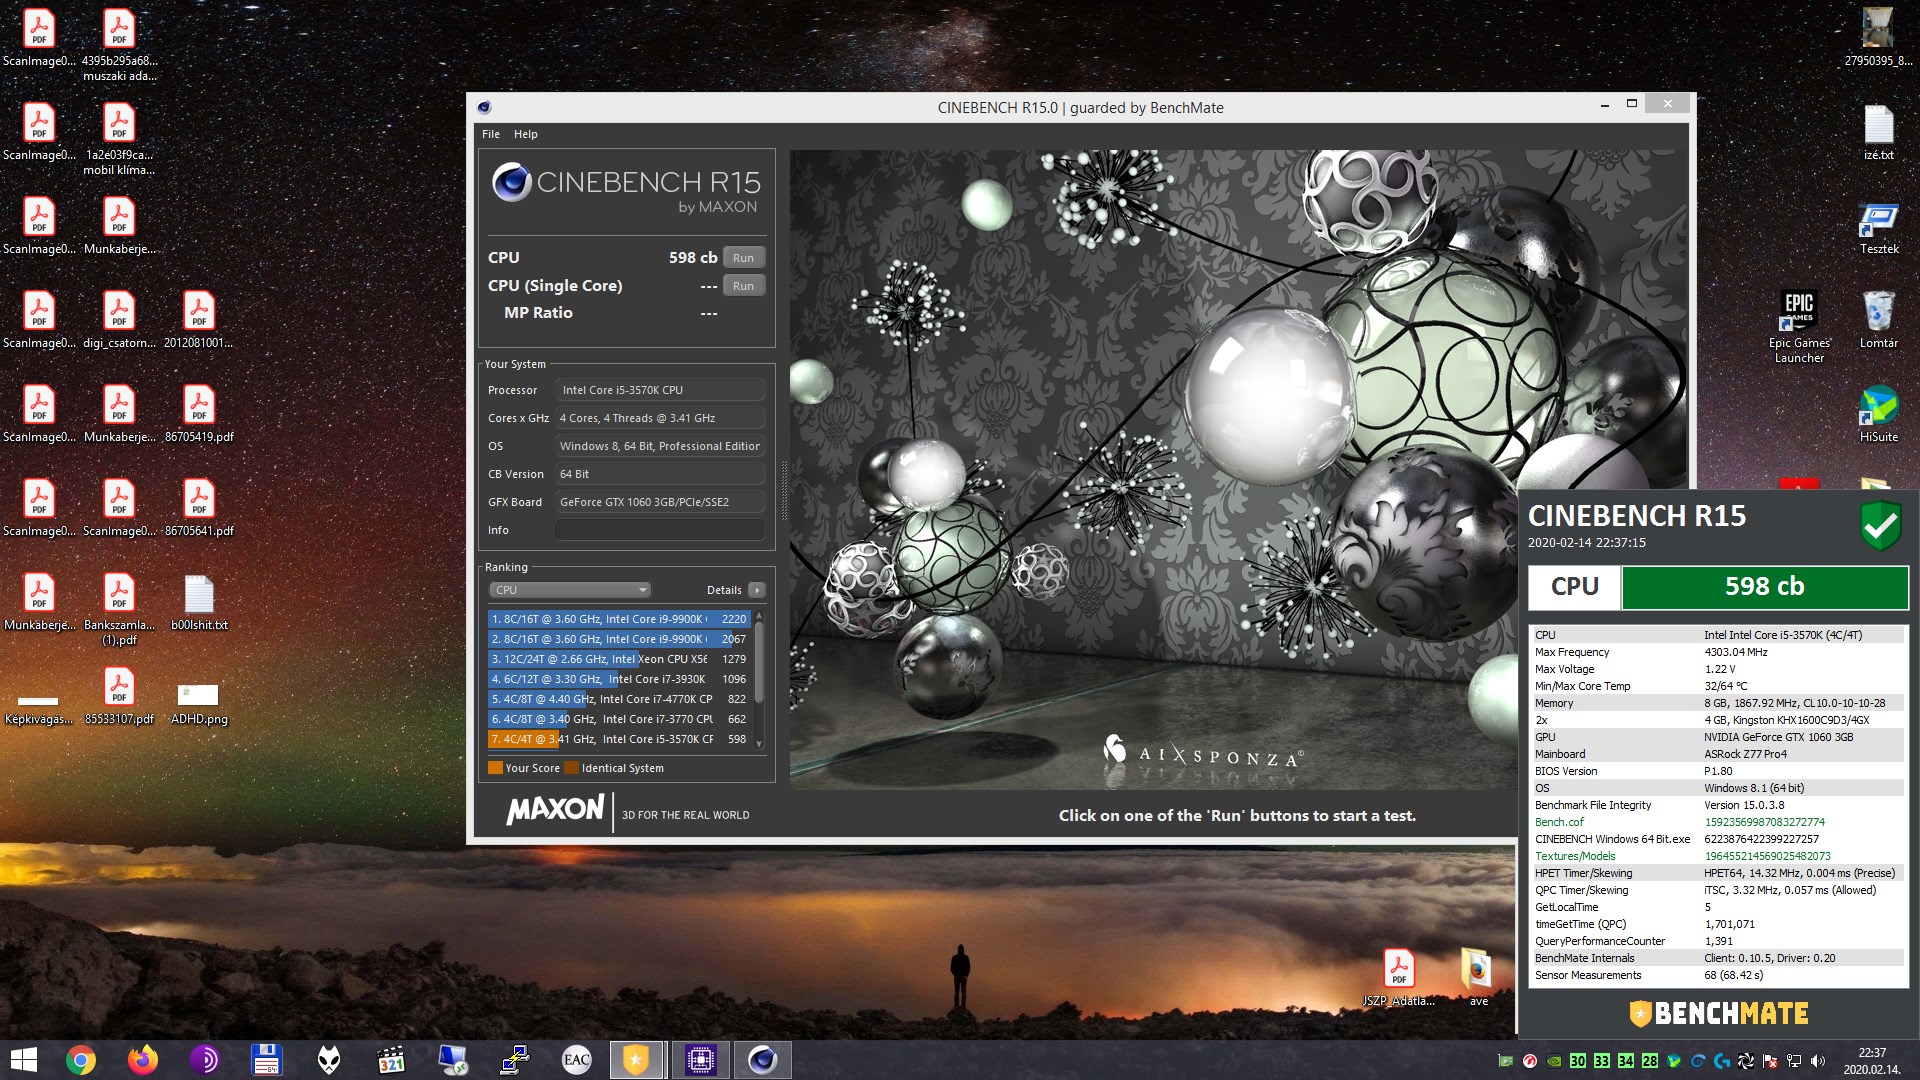Open the Help menu in Cinebench
This screenshot has width=1920, height=1080.
[x=526, y=134]
